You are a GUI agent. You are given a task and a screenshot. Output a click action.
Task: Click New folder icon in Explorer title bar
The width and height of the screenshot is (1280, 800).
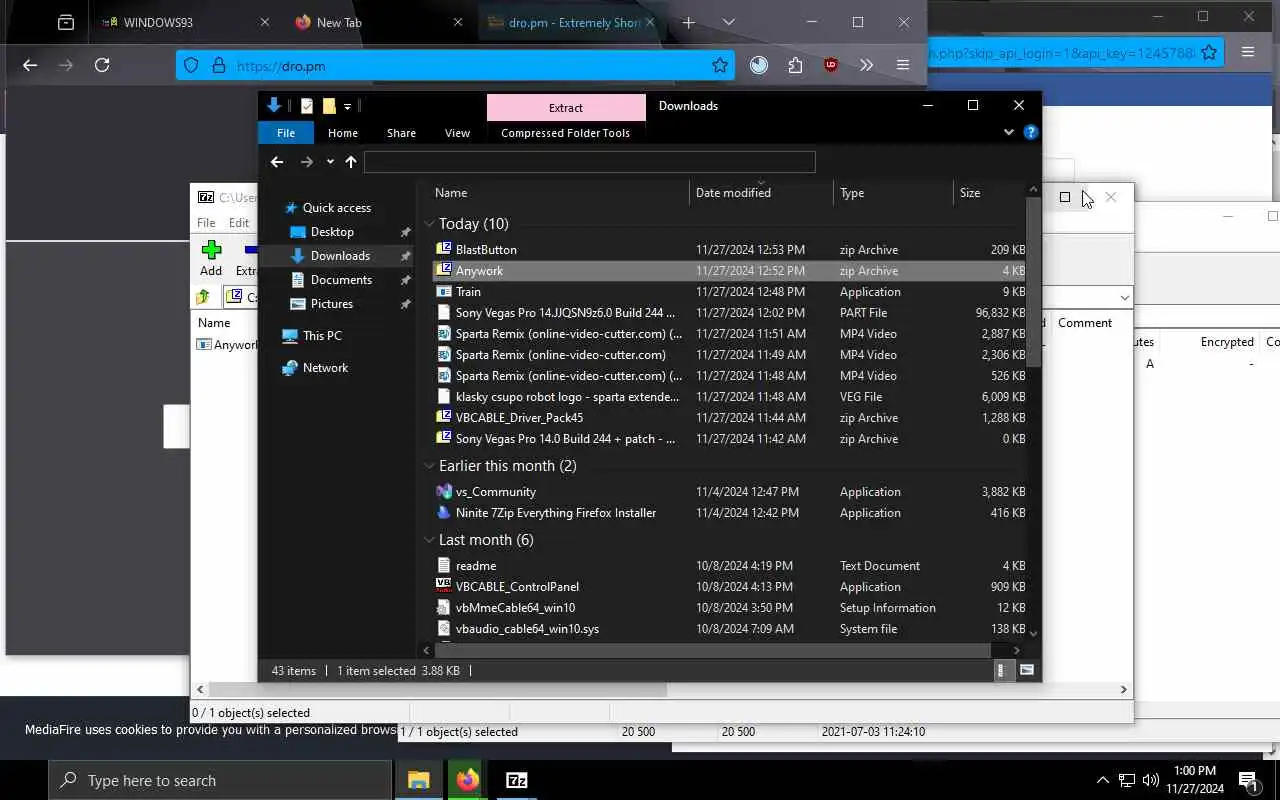[328, 106]
